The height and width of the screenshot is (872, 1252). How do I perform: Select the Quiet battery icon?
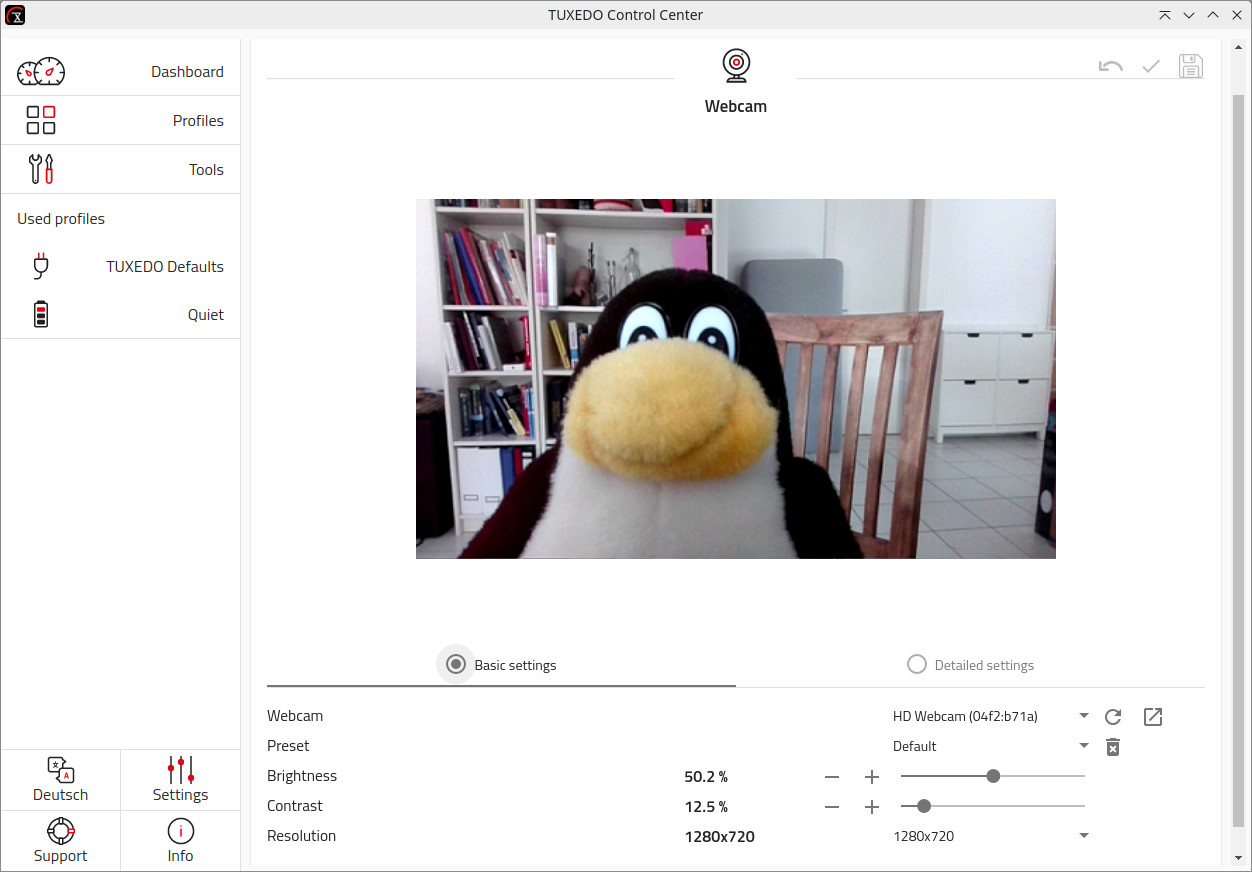click(x=41, y=314)
